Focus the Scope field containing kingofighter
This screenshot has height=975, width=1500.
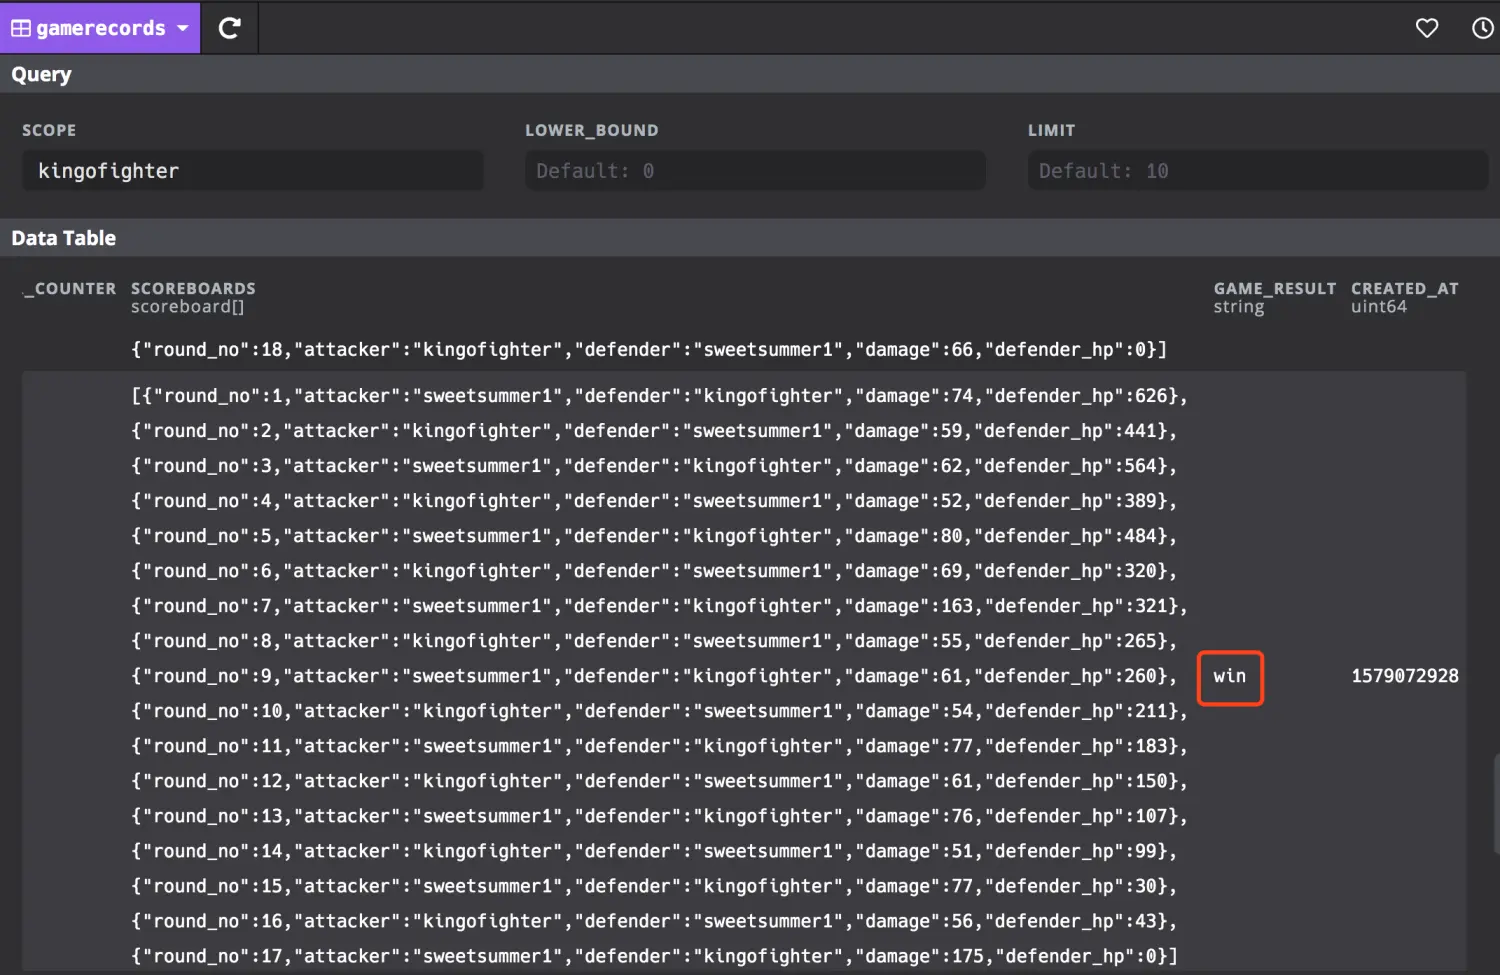coord(252,171)
